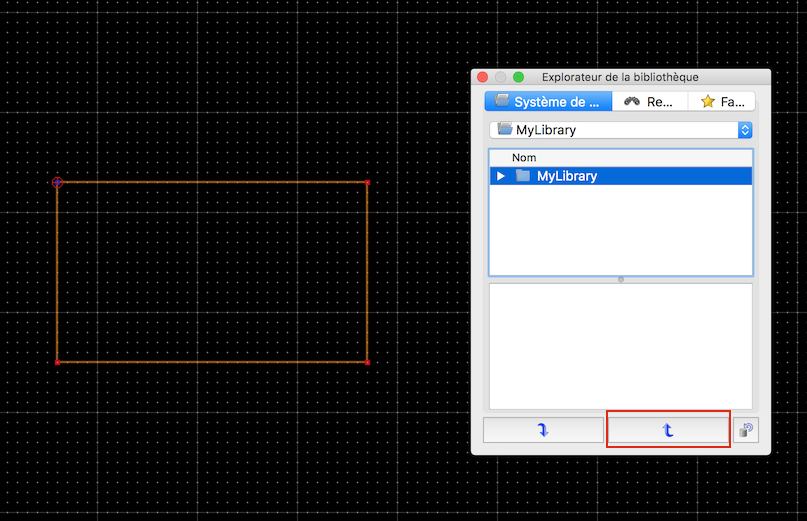Click the splitter handle between the panes
807x521 pixels.
621,280
